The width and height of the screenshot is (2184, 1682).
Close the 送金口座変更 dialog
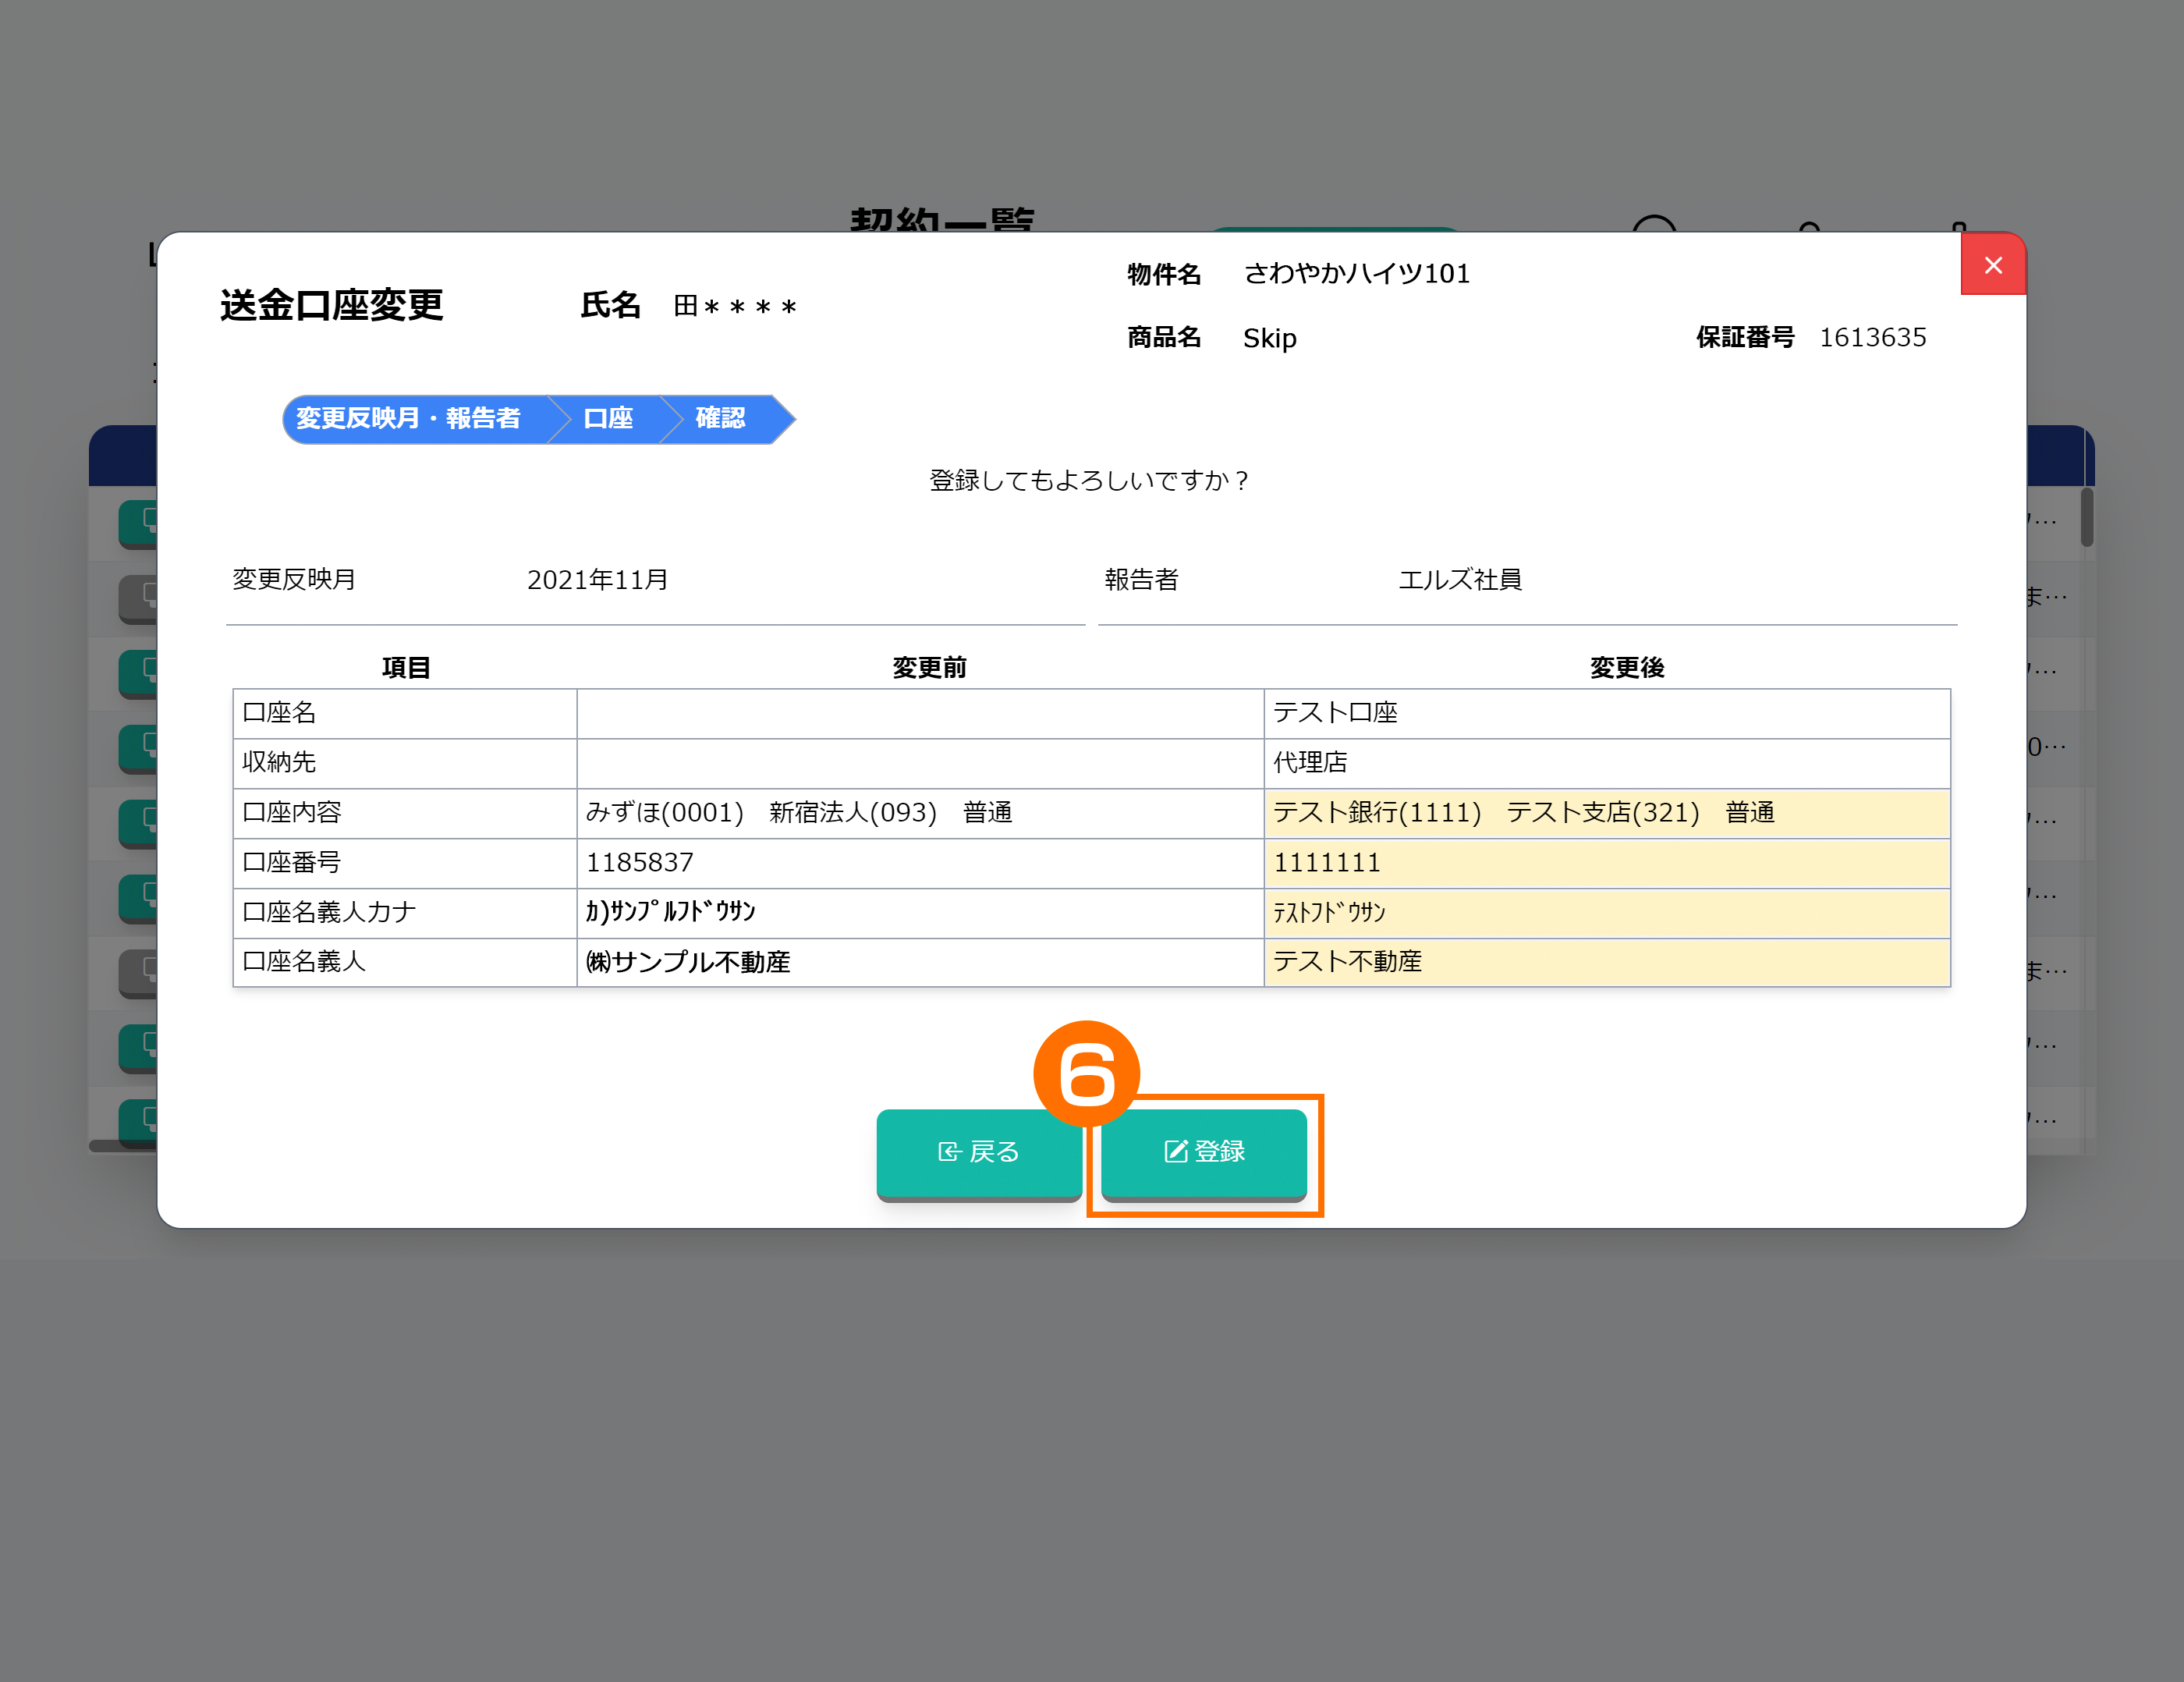click(1992, 265)
